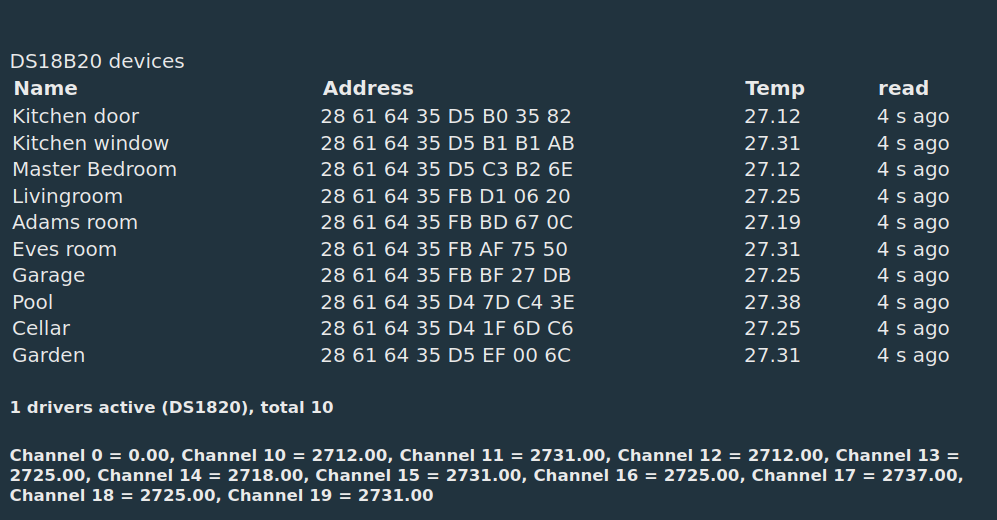Select the Adams room sensor name
This screenshot has height=520, width=997.
[75, 222]
